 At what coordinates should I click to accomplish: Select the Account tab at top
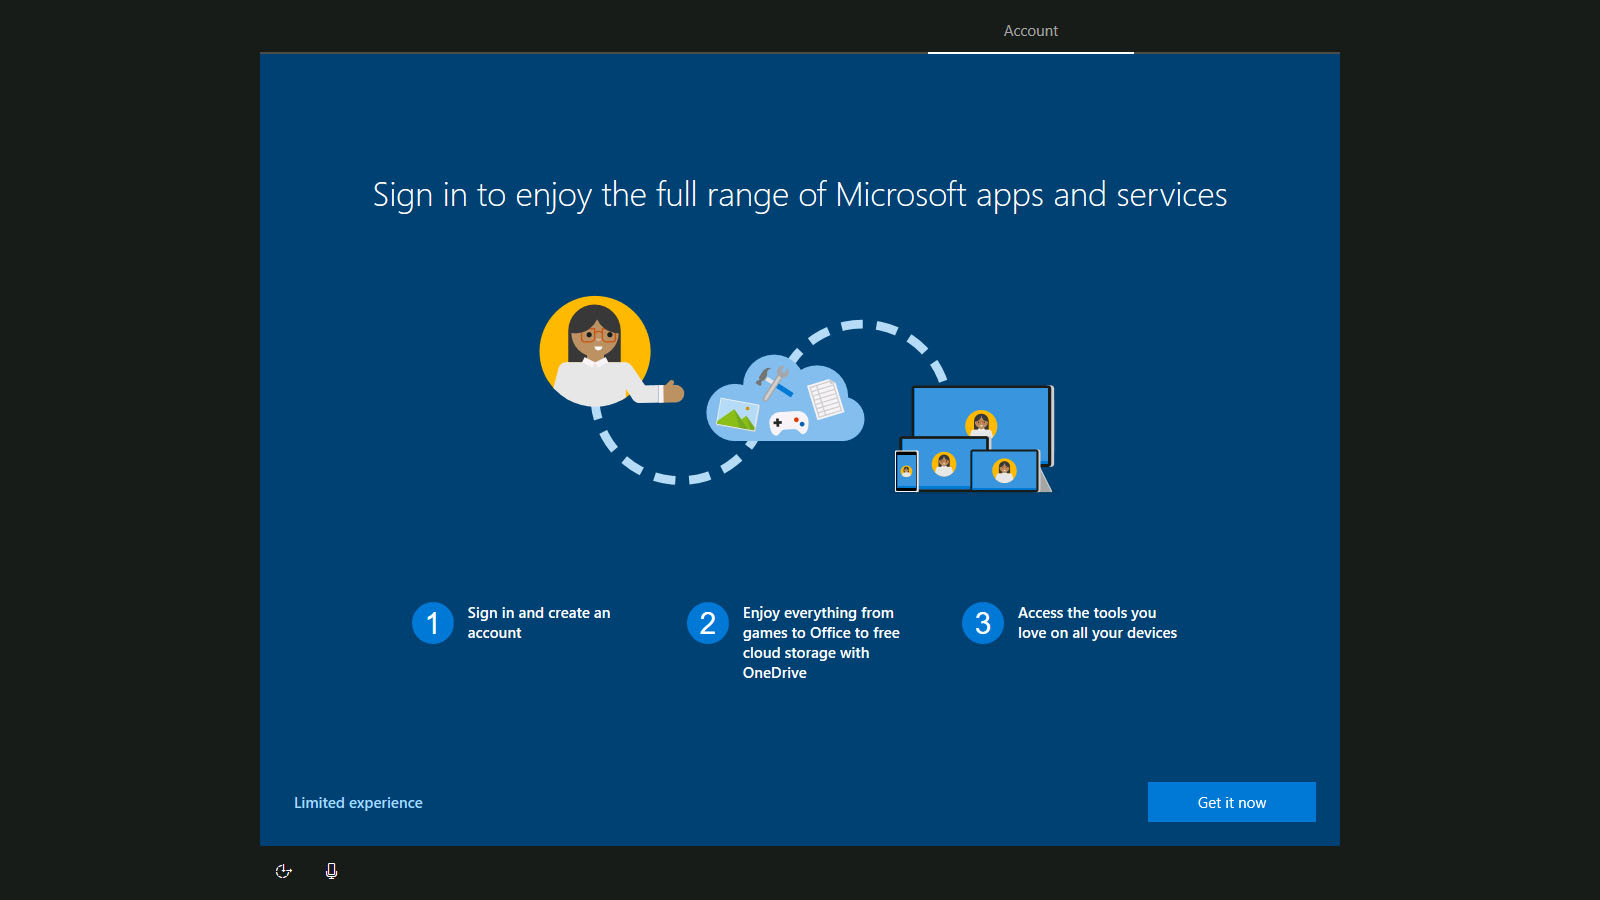pyautogui.click(x=1030, y=31)
